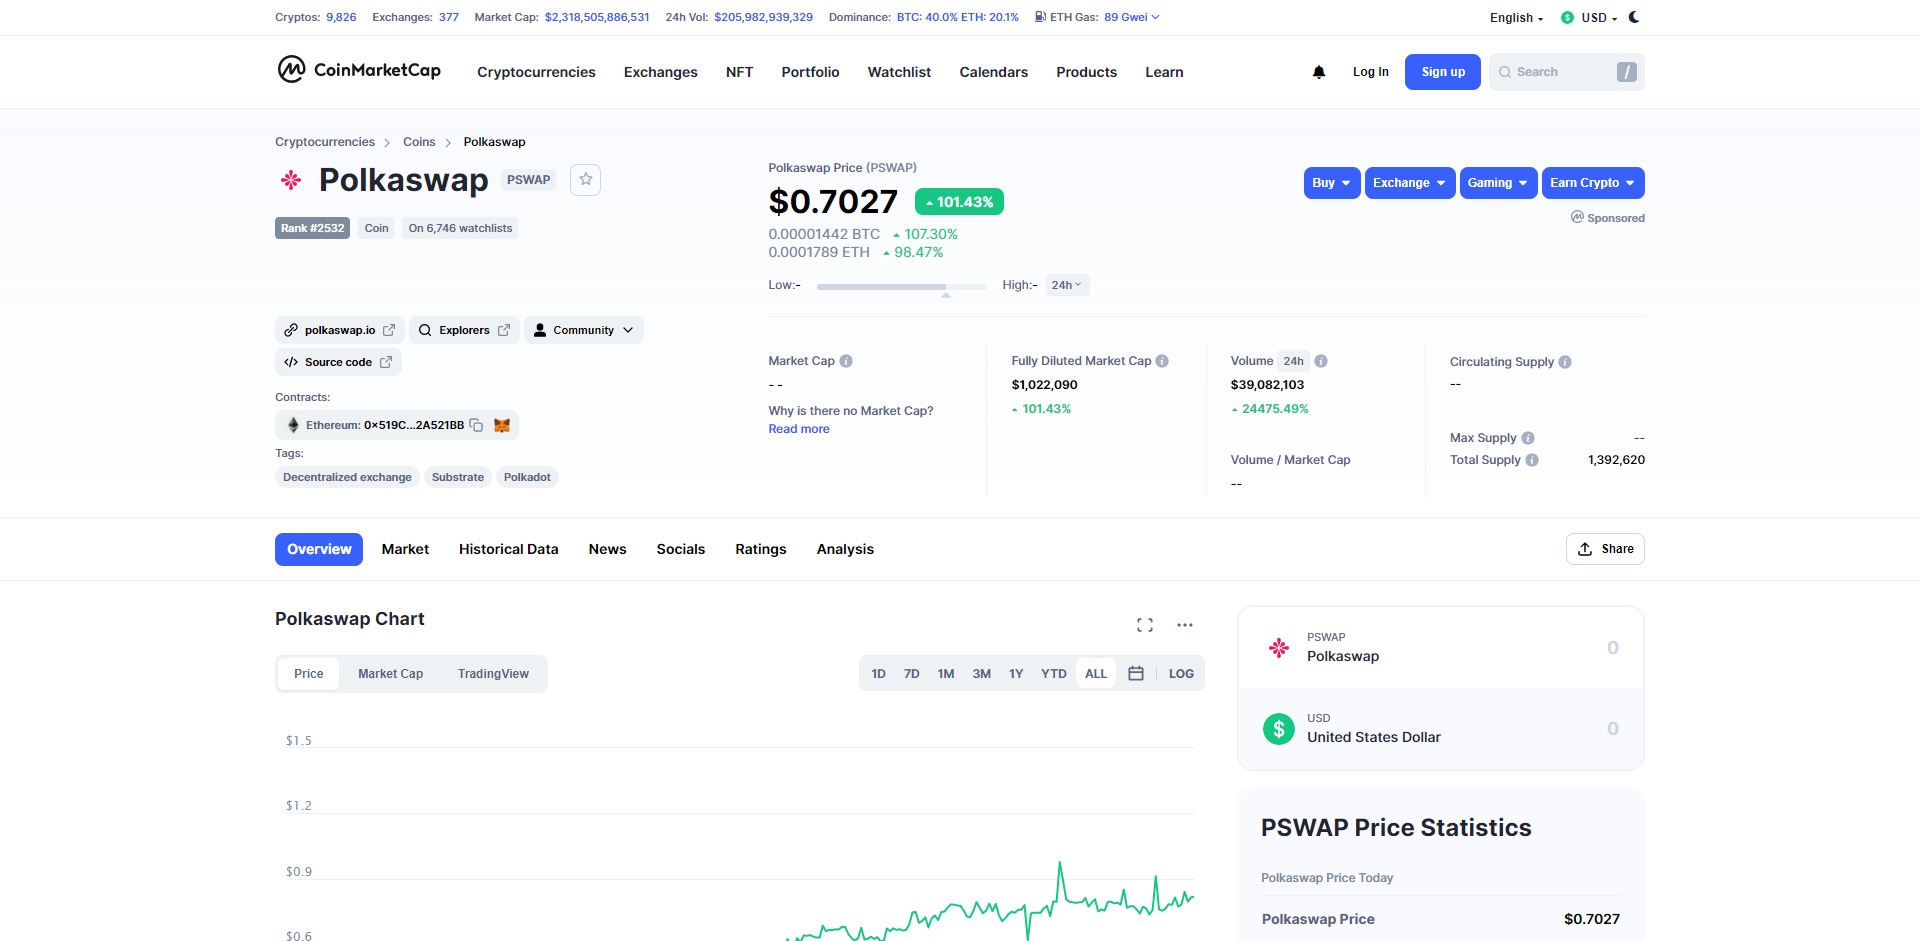
Task: Switch to the Historical Data tab
Action: click(x=508, y=548)
